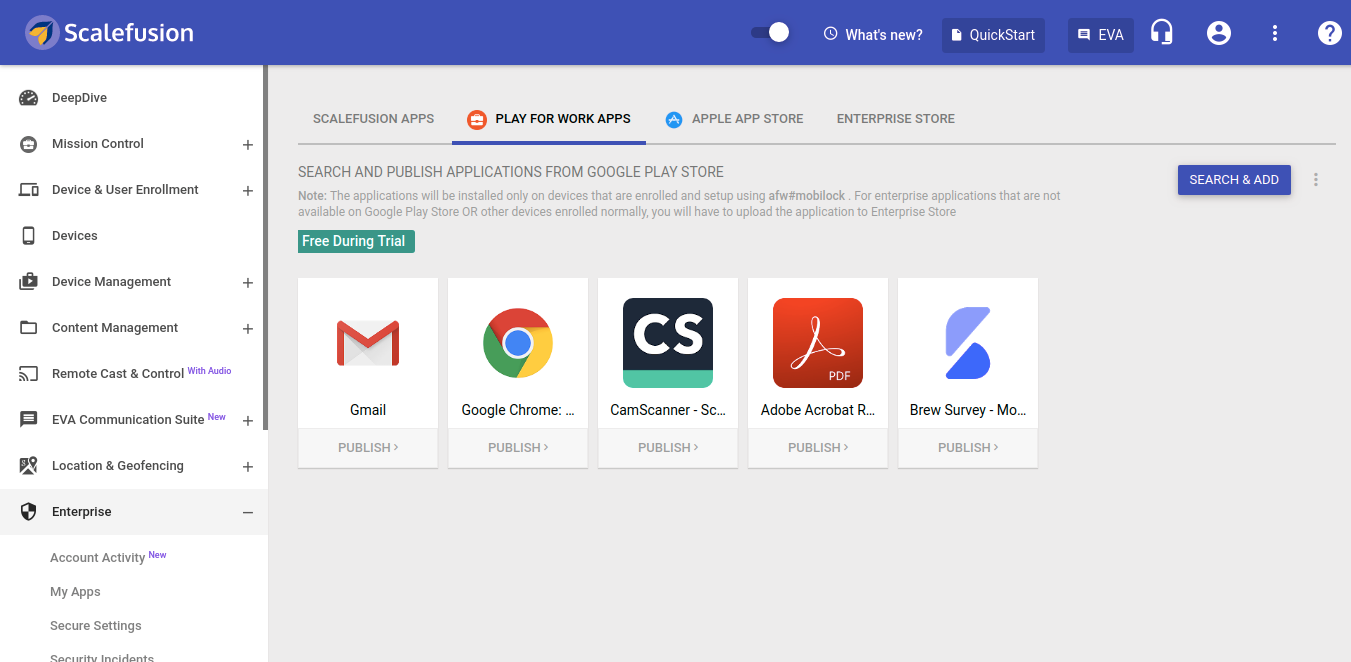The height and width of the screenshot is (662, 1351).
Task: Switch to the Apple App Store tab
Action: pyautogui.click(x=735, y=119)
